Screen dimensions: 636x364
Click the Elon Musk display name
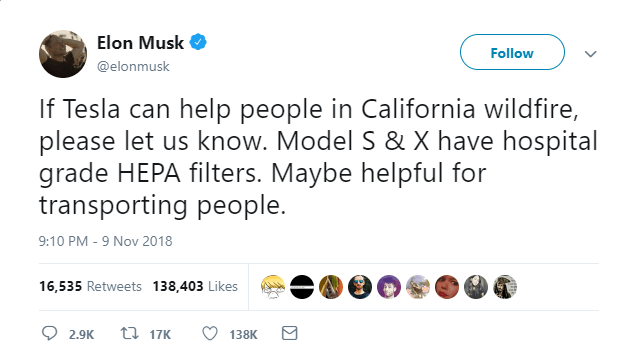click(x=140, y=43)
